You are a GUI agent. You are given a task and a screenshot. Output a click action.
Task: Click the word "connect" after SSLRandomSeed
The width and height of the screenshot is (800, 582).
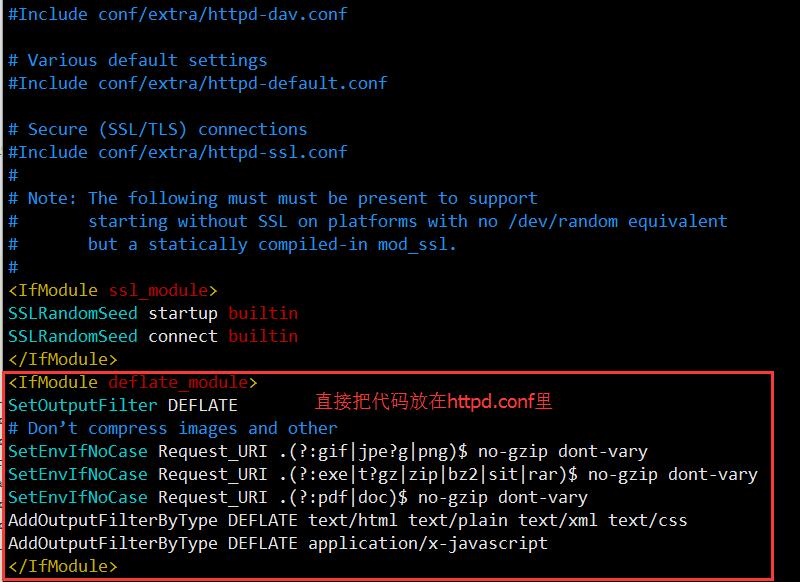[183, 336]
